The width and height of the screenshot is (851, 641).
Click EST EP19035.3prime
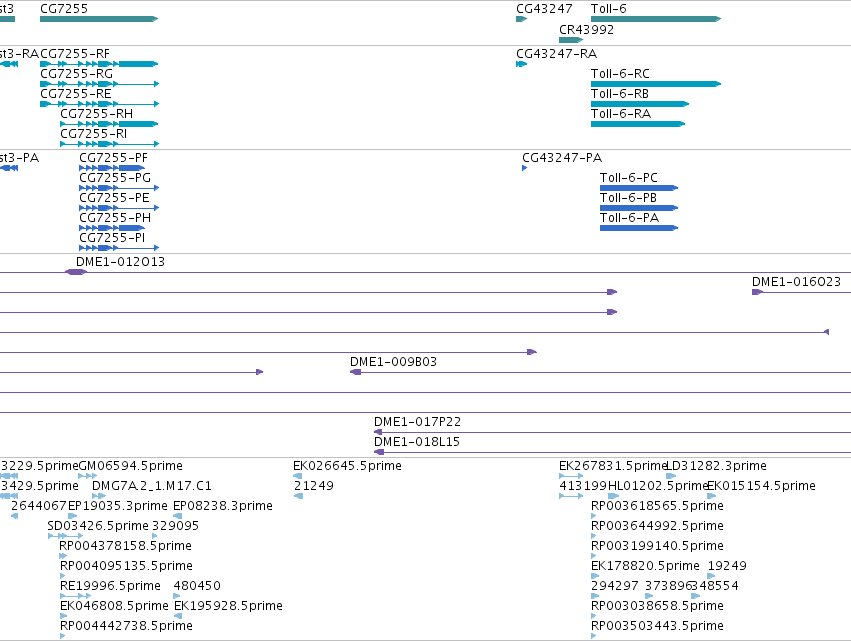click(72, 516)
